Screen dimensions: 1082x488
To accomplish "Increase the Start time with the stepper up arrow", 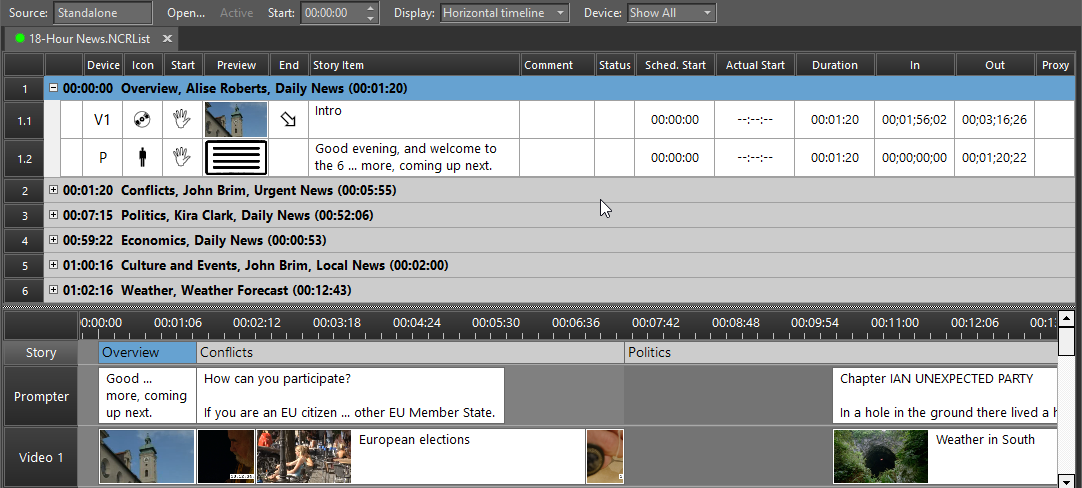I will [x=372, y=9].
